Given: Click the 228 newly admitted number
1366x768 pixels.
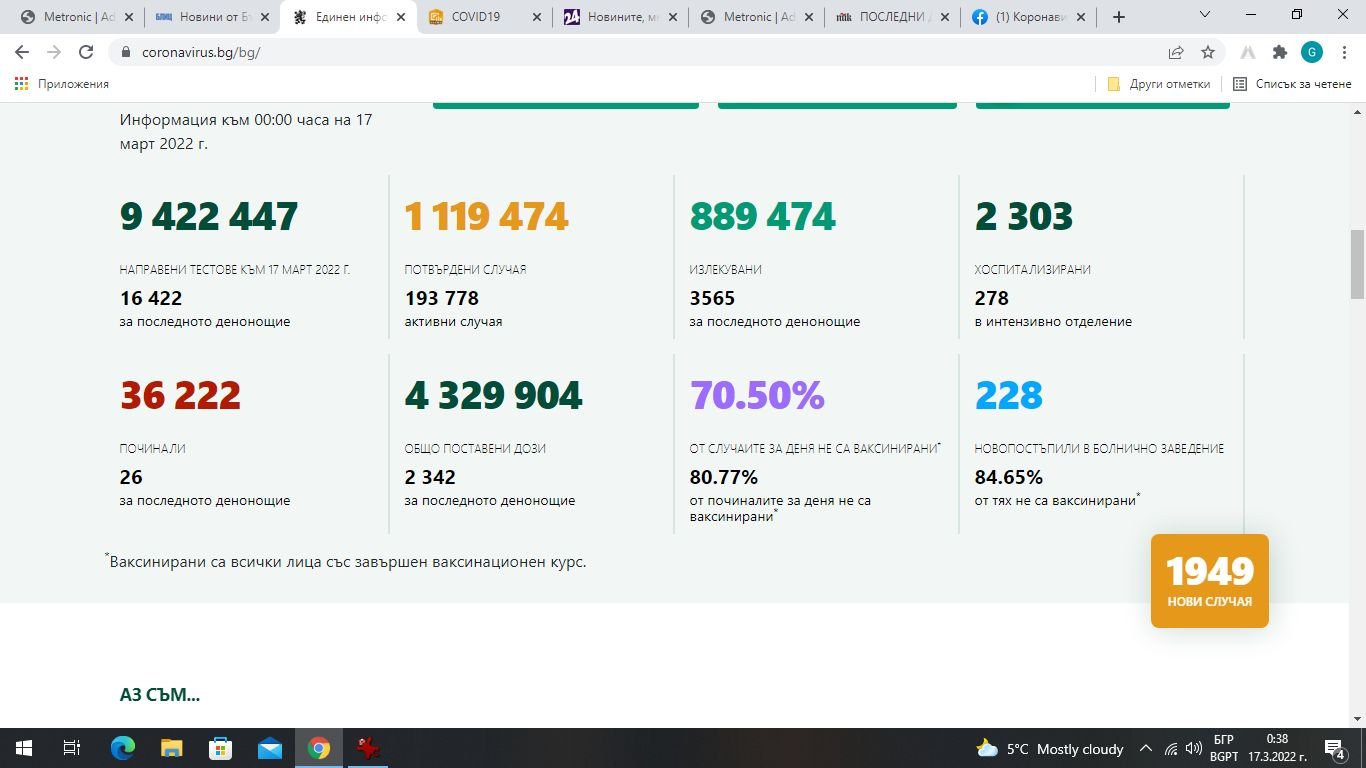Looking at the screenshot, I should point(1009,395).
